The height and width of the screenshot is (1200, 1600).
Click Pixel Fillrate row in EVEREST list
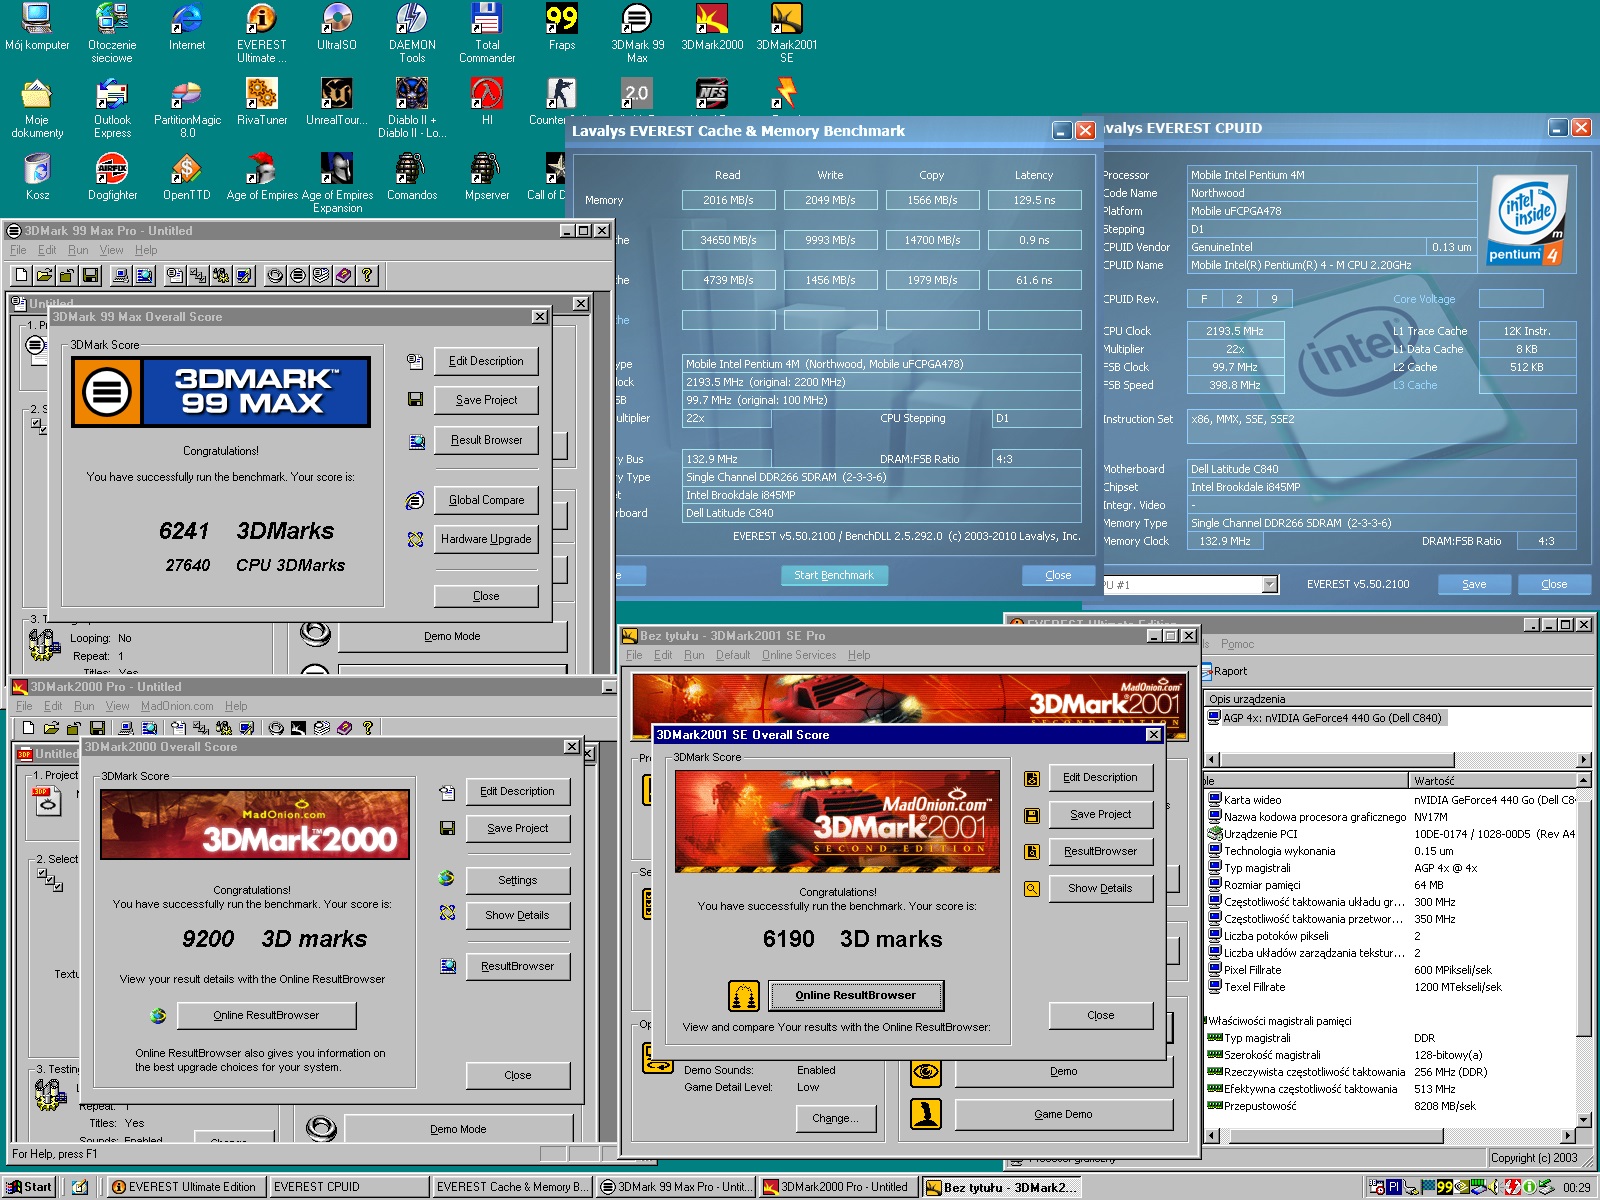tap(1392, 970)
